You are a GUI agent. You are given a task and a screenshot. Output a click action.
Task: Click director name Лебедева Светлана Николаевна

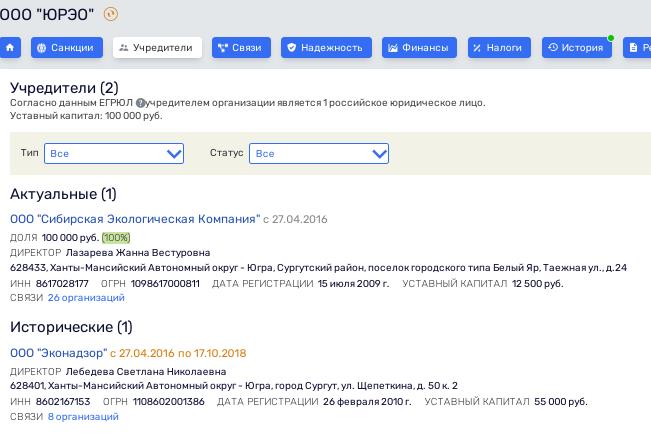(x=146, y=371)
